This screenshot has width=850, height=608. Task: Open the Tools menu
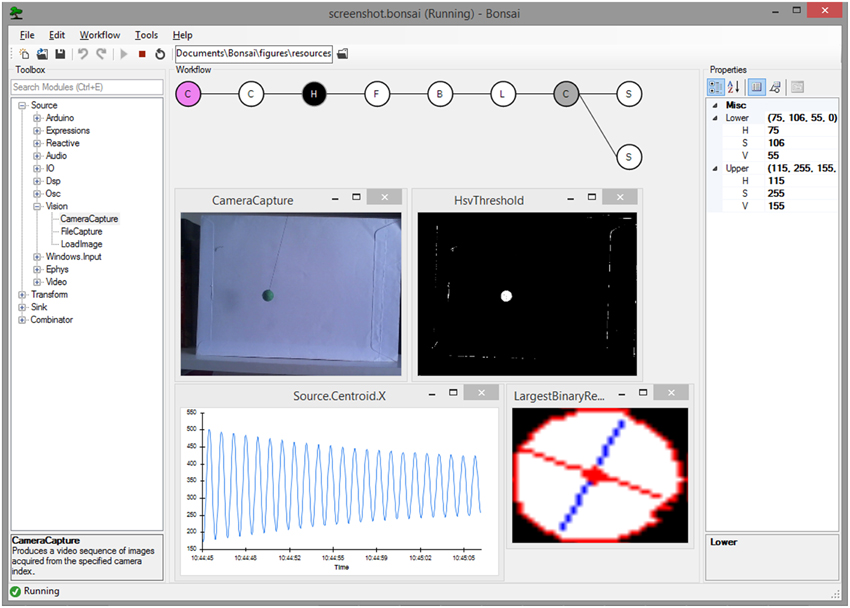coord(146,34)
